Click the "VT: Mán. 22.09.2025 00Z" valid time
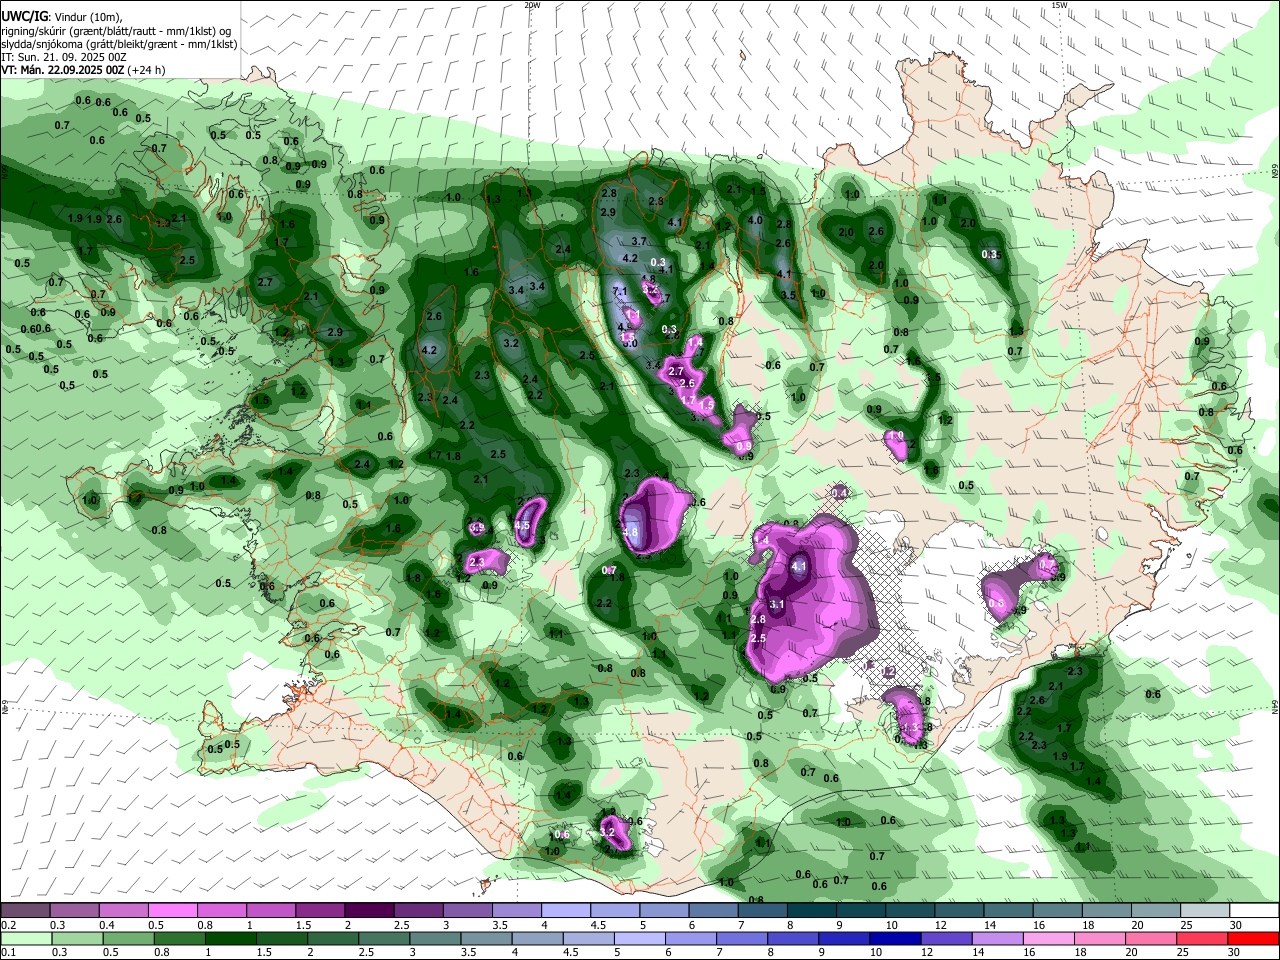 tap(62, 70)
